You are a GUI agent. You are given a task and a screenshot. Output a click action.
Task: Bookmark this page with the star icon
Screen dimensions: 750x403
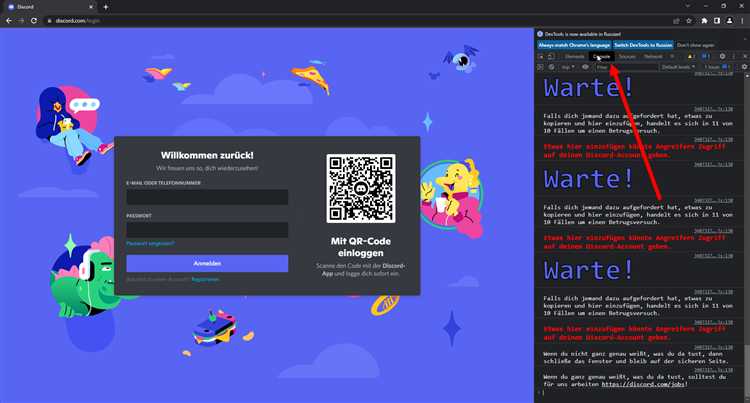click(x=689, y=21)
